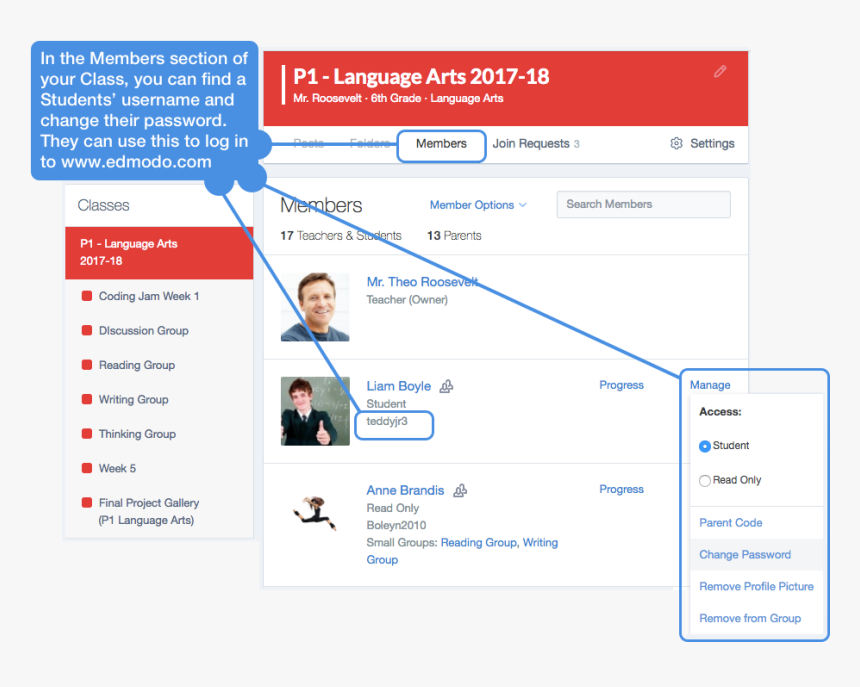The width and height of the screenshot is (860, 687).
Task: Select the Student access radio button
Action: click(705, 446)
